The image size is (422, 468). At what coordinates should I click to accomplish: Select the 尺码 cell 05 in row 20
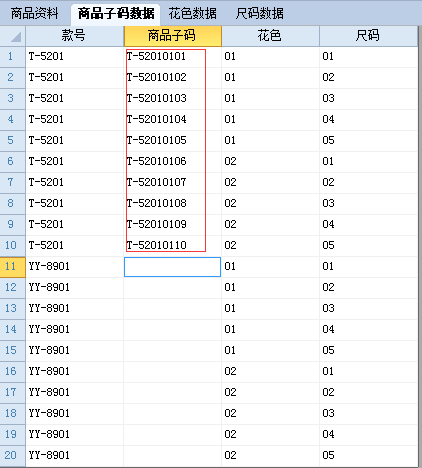pyautogui.click(x=368, y=456)
